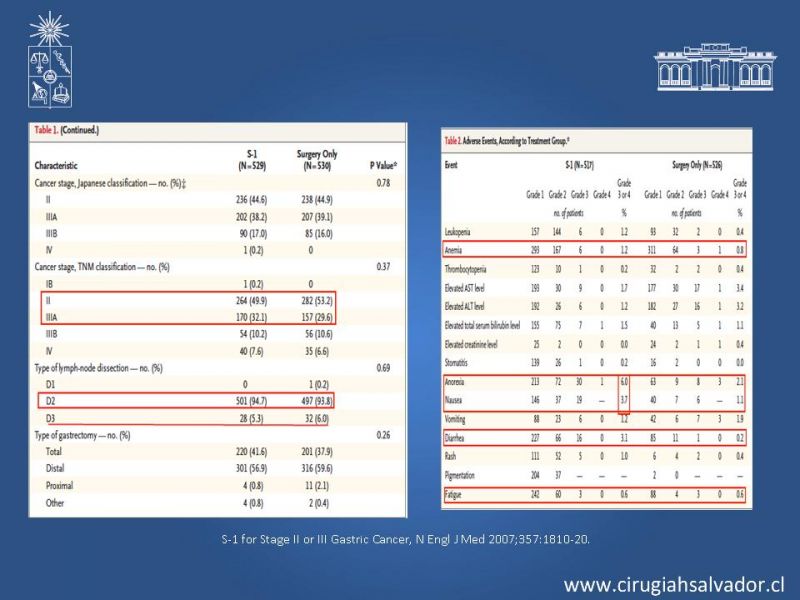Viewport: 800px width, 600px height.
Task: Open the www.cirugiahsalvador.cl link
Action: 674,585
